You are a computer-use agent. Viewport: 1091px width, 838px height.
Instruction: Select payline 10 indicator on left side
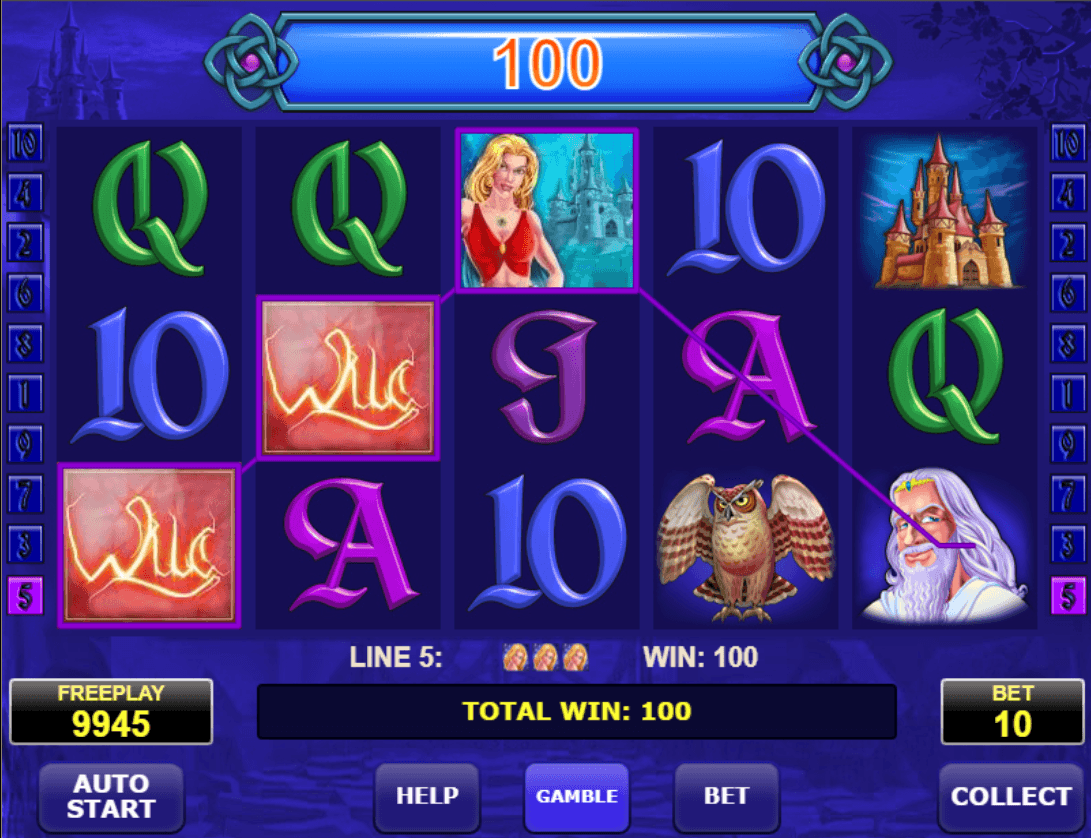click(24, 144)
